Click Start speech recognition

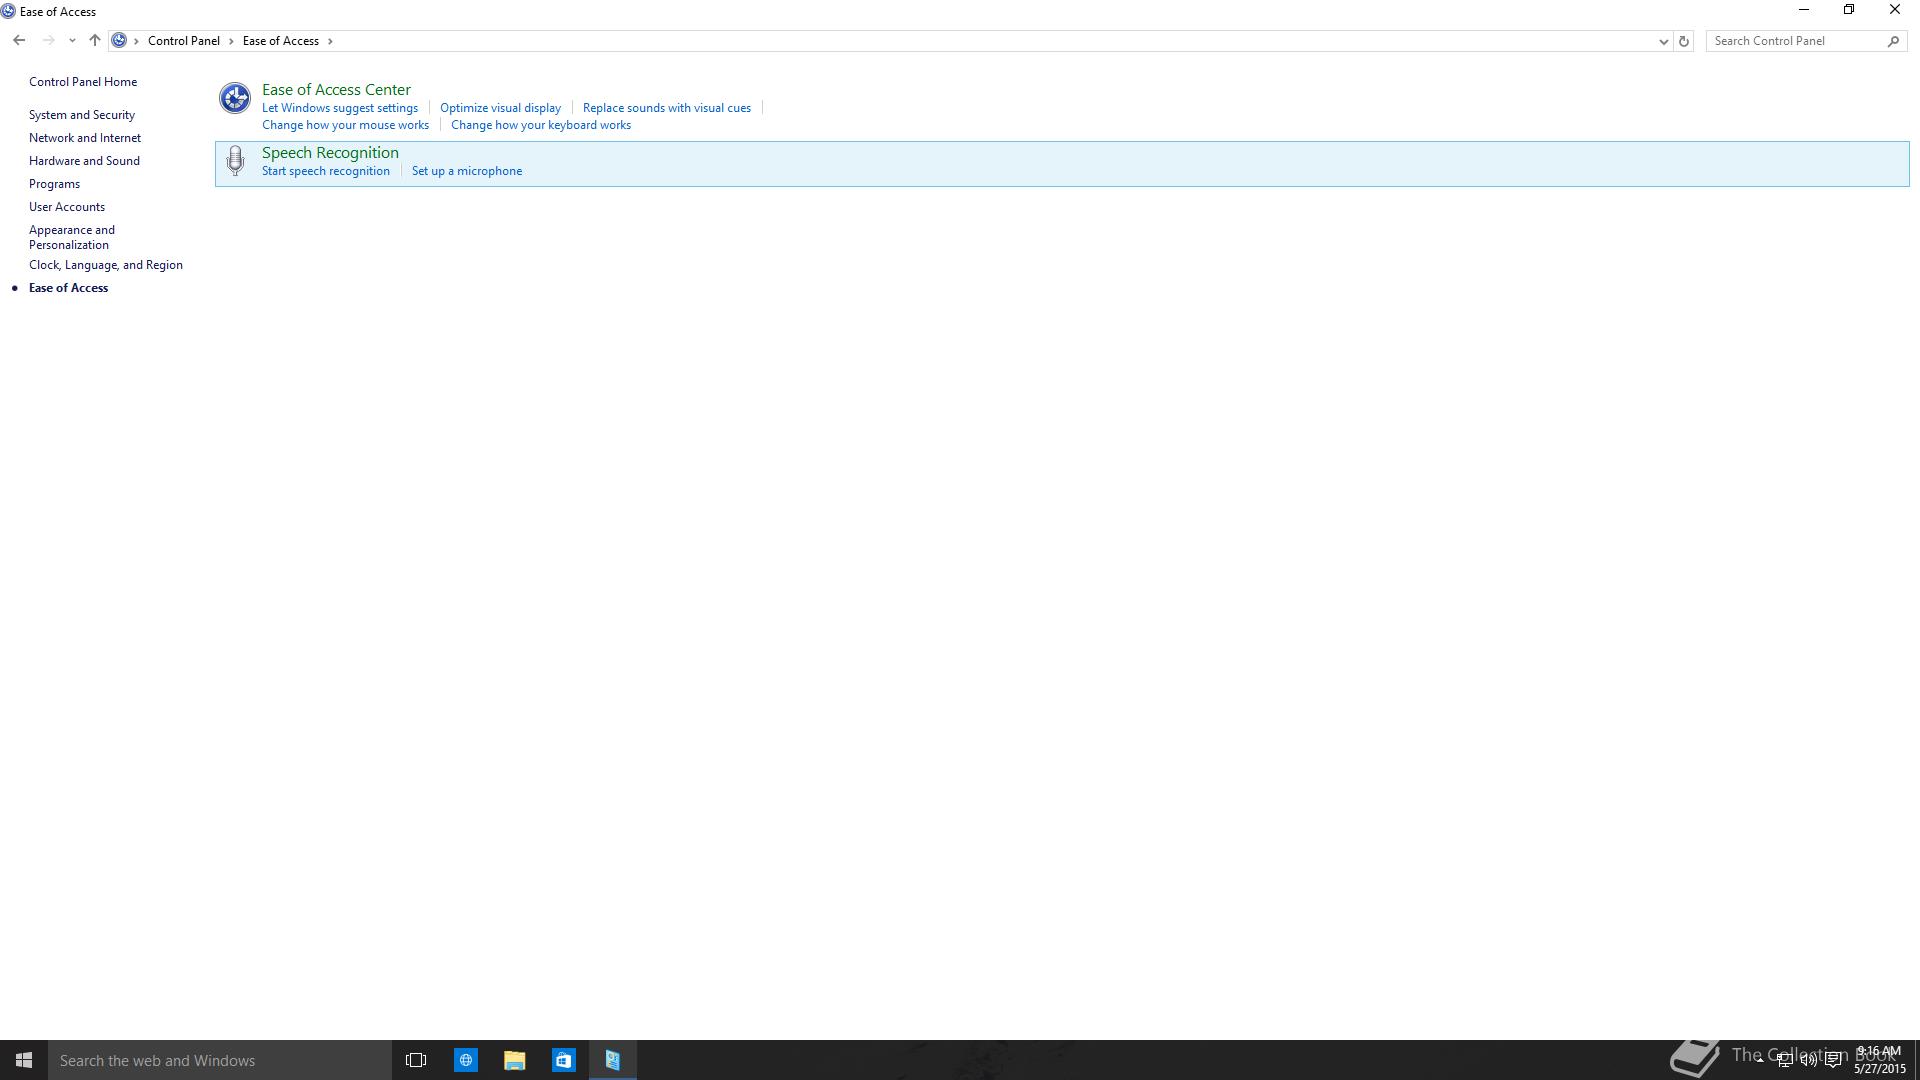click(326, 171)
